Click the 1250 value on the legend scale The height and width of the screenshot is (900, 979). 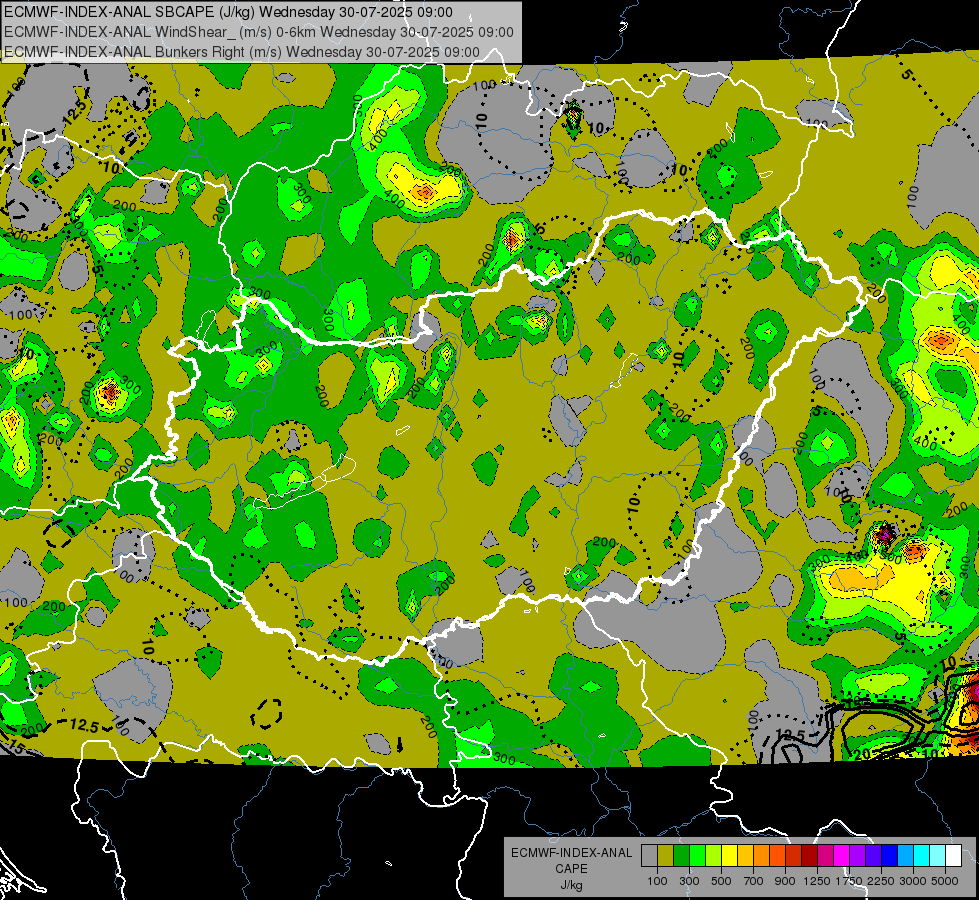pyautogui.click(x=817, y=881)
